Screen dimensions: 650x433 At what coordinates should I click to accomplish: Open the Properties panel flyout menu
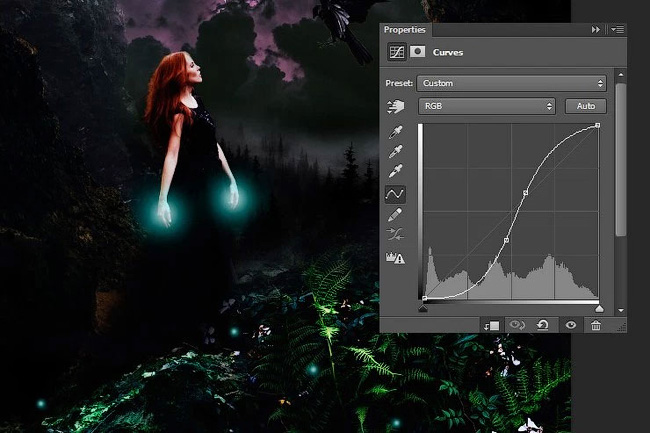click(x=617, y=29)
